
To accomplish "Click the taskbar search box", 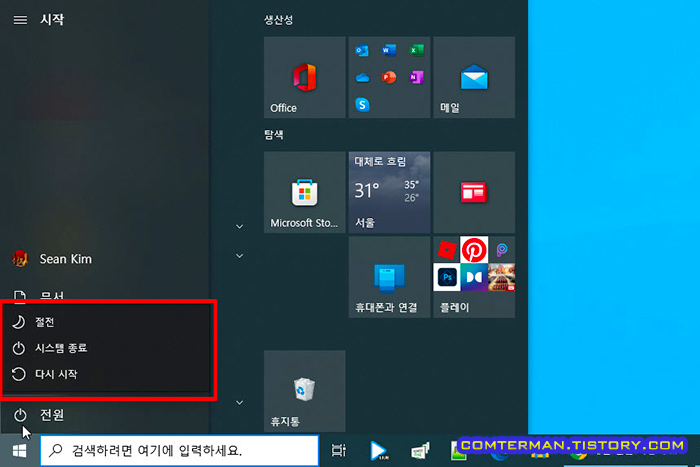I will (179, 450).
